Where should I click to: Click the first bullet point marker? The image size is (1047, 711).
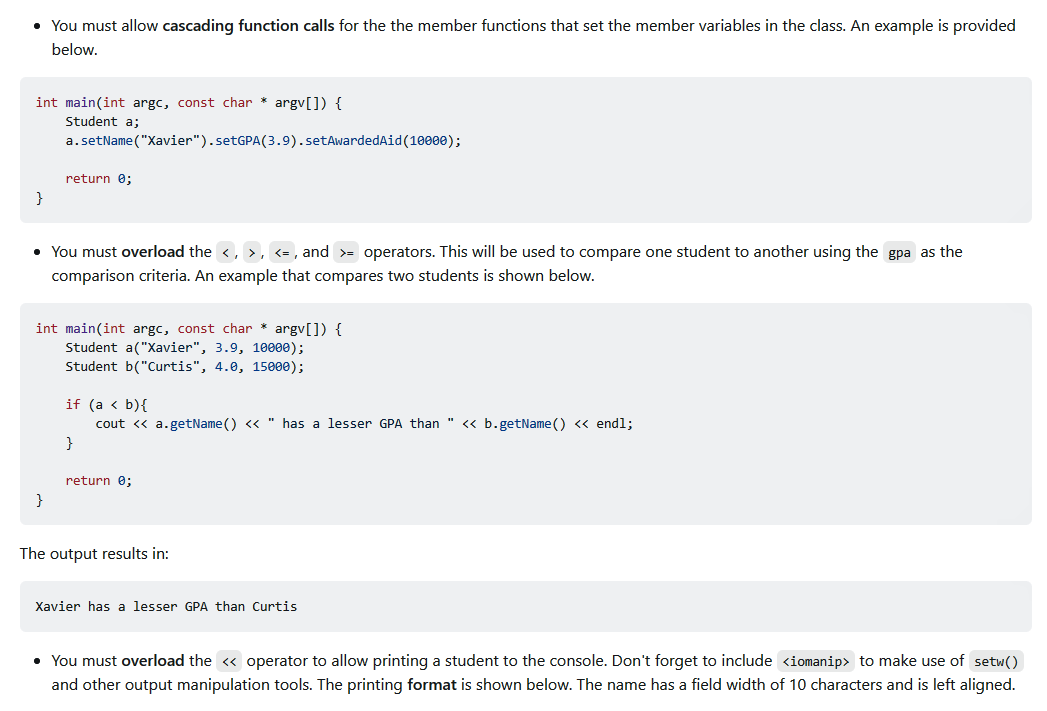[x=37, y=25]
